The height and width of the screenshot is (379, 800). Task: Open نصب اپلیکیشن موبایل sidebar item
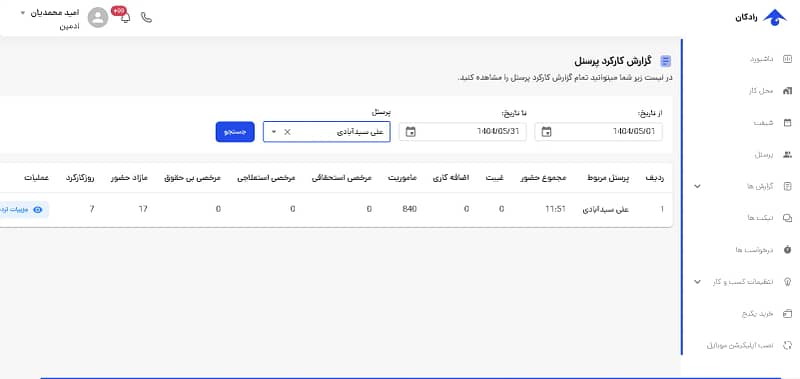[749, 345]
